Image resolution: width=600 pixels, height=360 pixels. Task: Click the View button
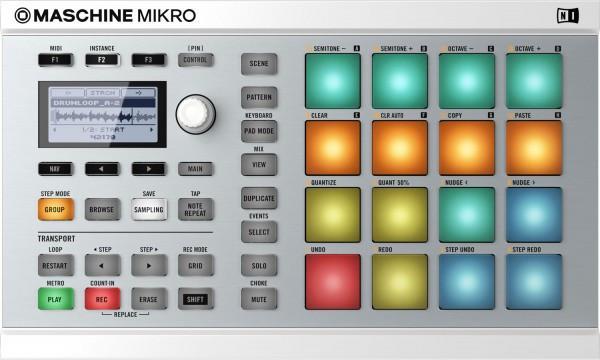[259, 165]
